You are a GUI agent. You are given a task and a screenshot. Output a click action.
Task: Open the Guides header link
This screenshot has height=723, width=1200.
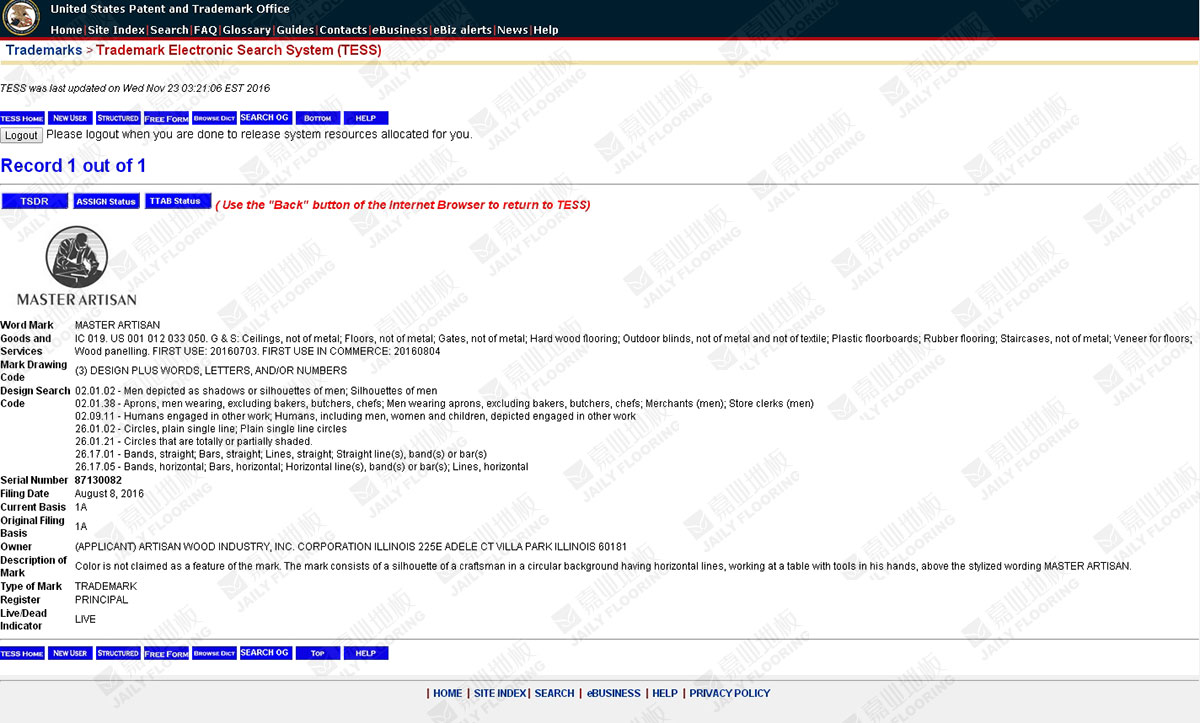(x=295, y=30)
